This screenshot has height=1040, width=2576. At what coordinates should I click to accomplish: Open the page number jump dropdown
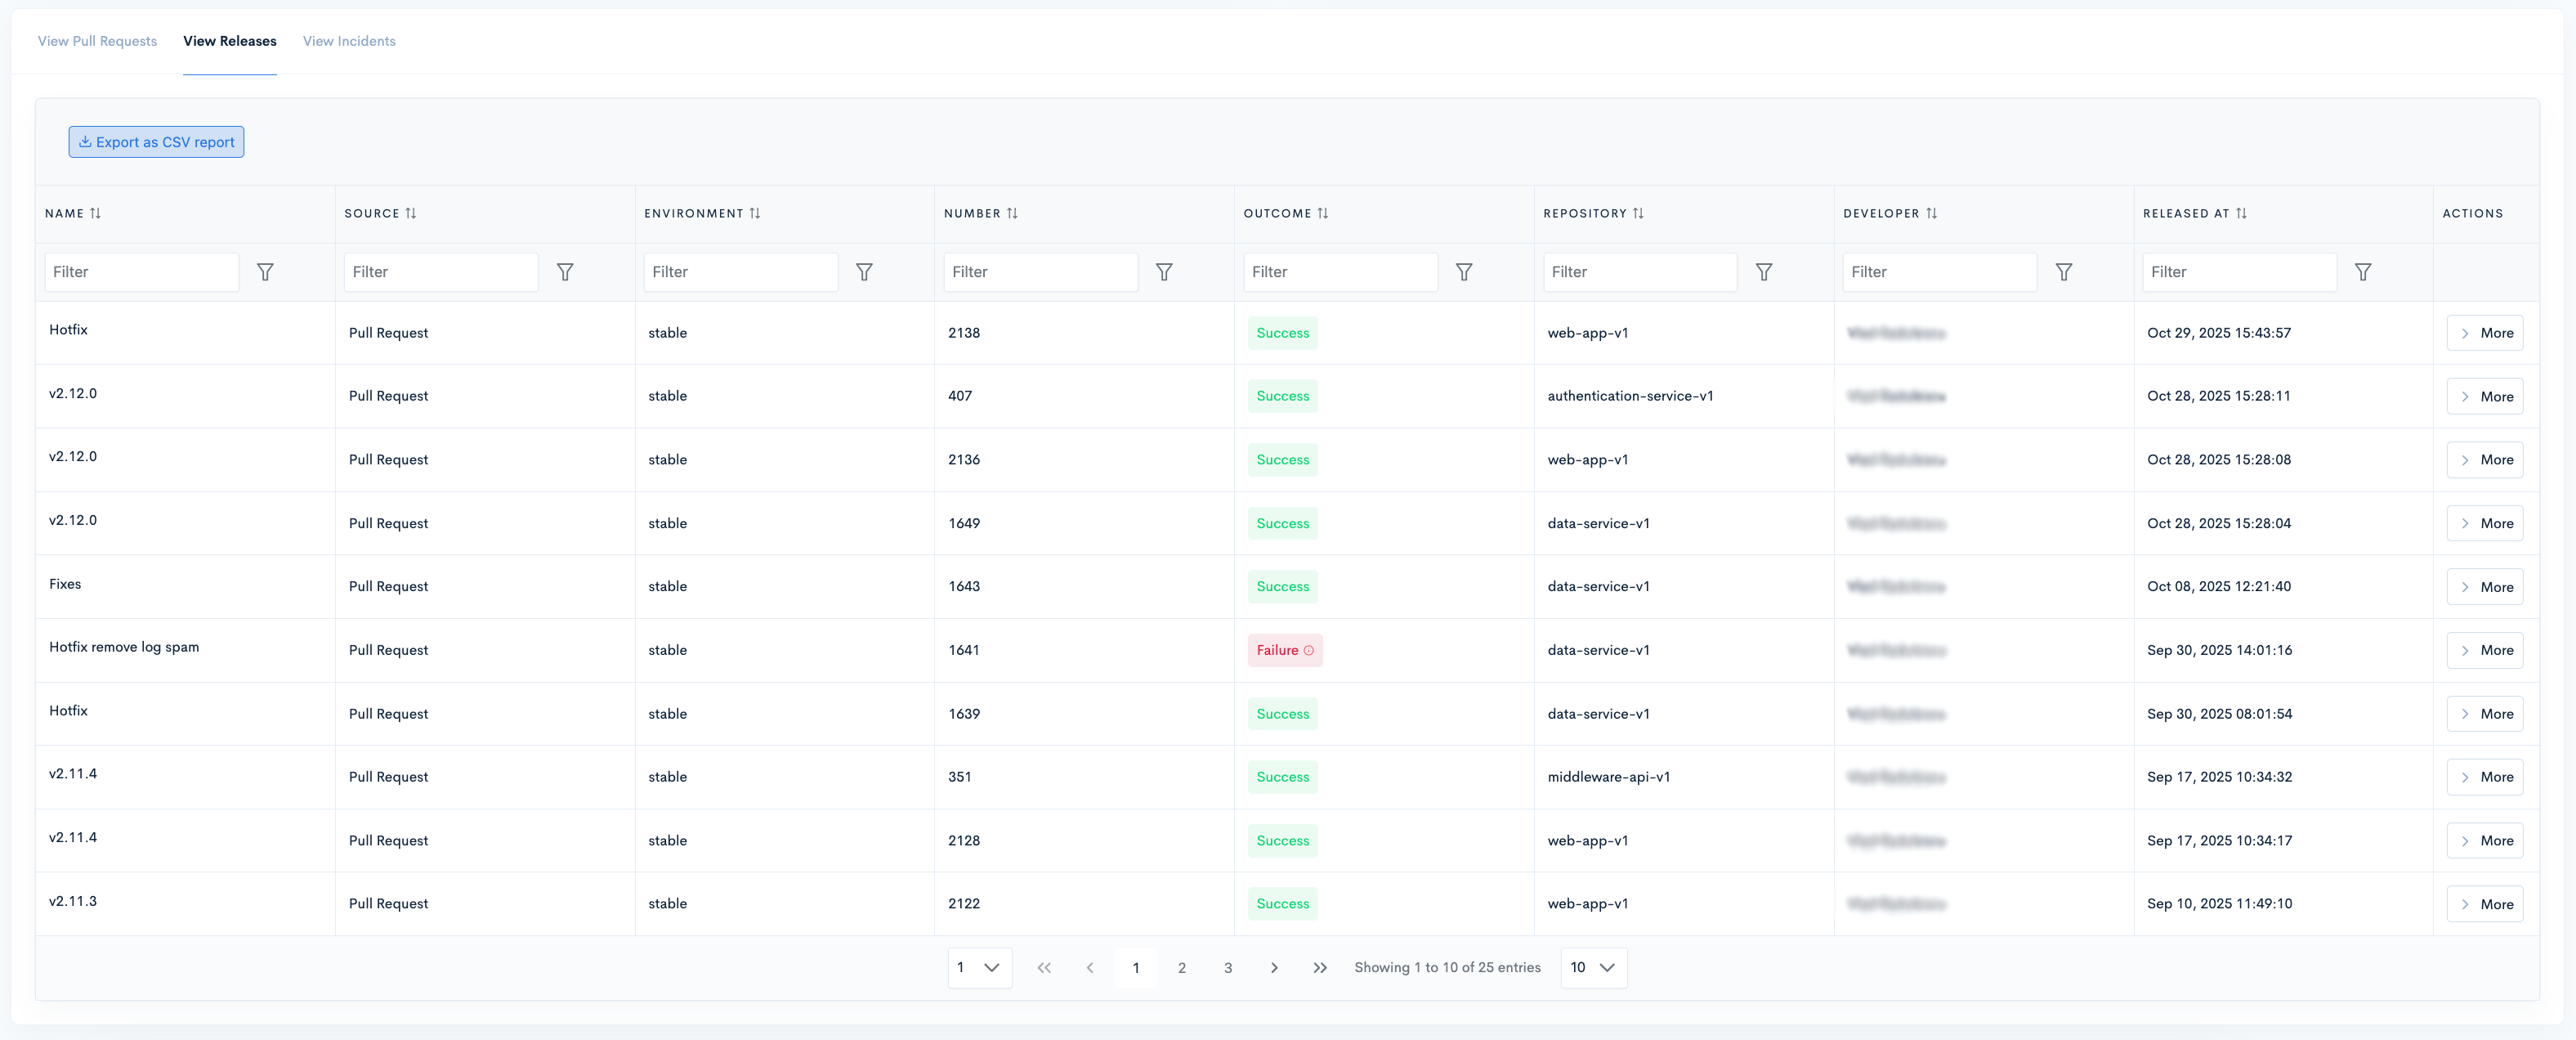[x=979, y=967]
